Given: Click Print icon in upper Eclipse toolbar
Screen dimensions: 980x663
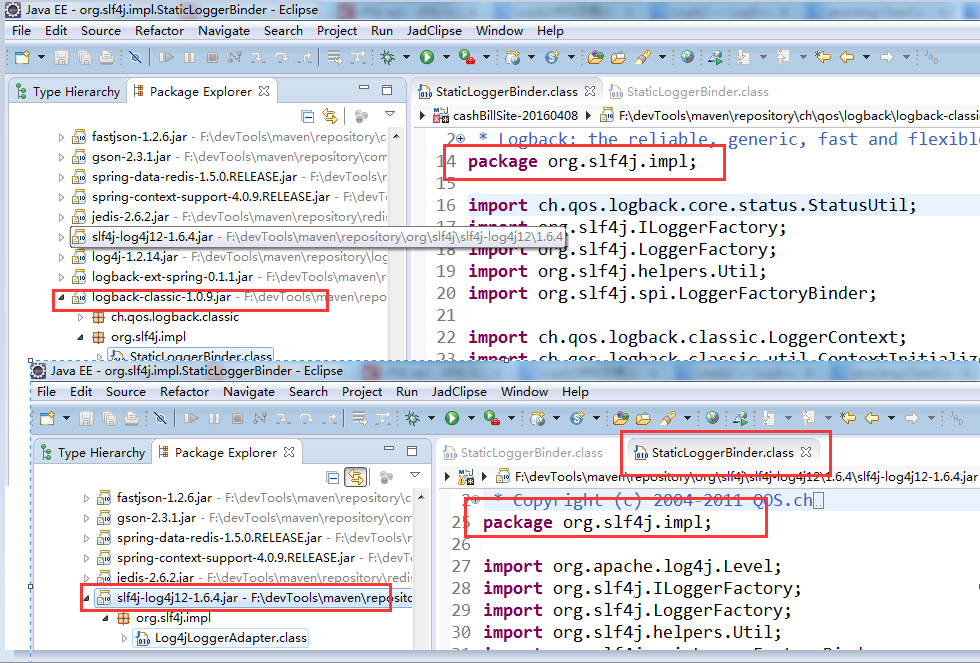Looking at the screenshot, I should click(106, 57).
